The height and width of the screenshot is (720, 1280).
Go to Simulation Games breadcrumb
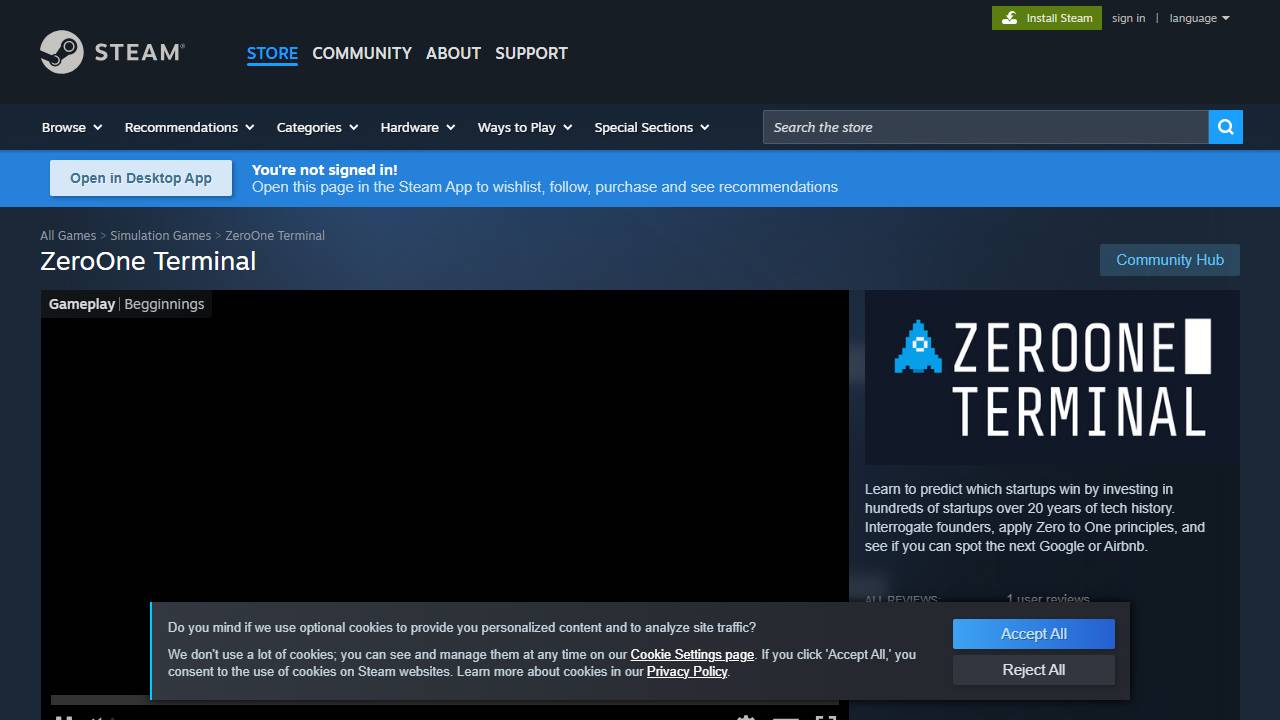point(160,236)
